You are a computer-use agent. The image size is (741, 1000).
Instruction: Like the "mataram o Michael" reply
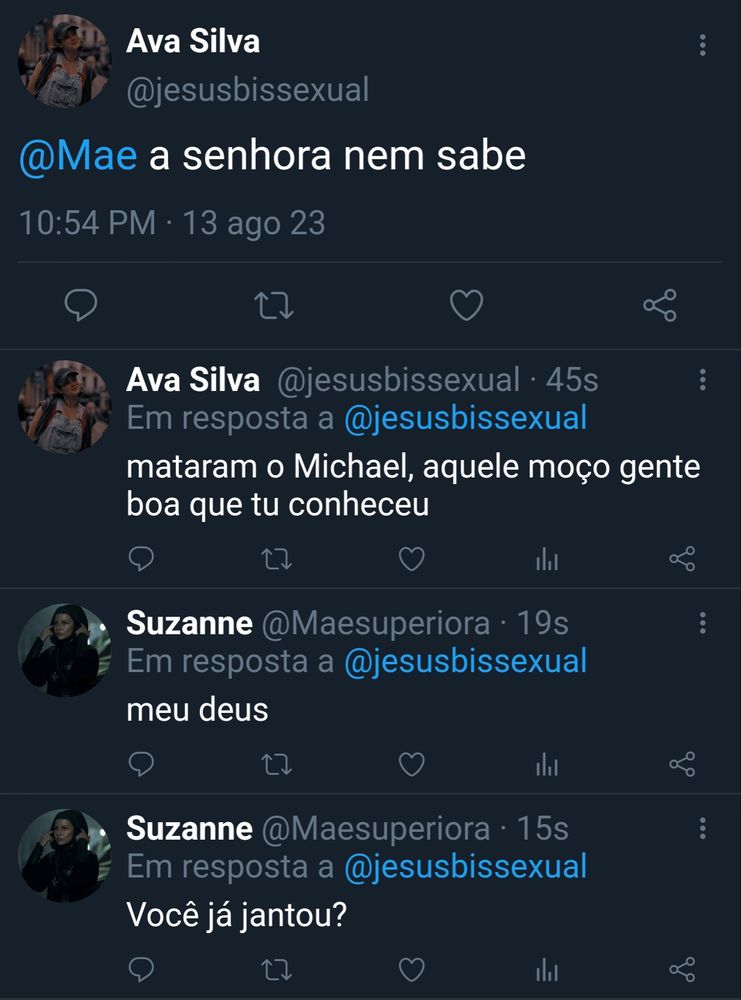coord(412,559)
